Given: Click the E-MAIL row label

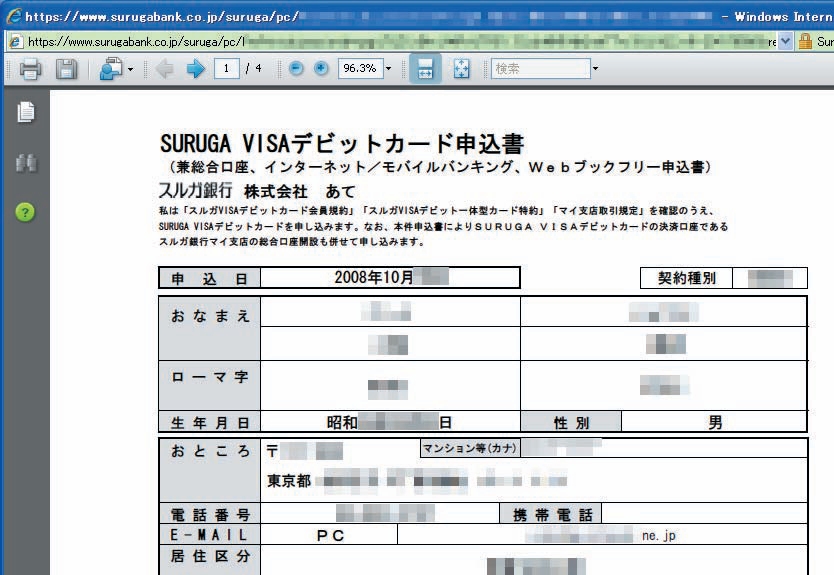Looking at the screenshot, I should pyautogui.click(x=210, y=535).
